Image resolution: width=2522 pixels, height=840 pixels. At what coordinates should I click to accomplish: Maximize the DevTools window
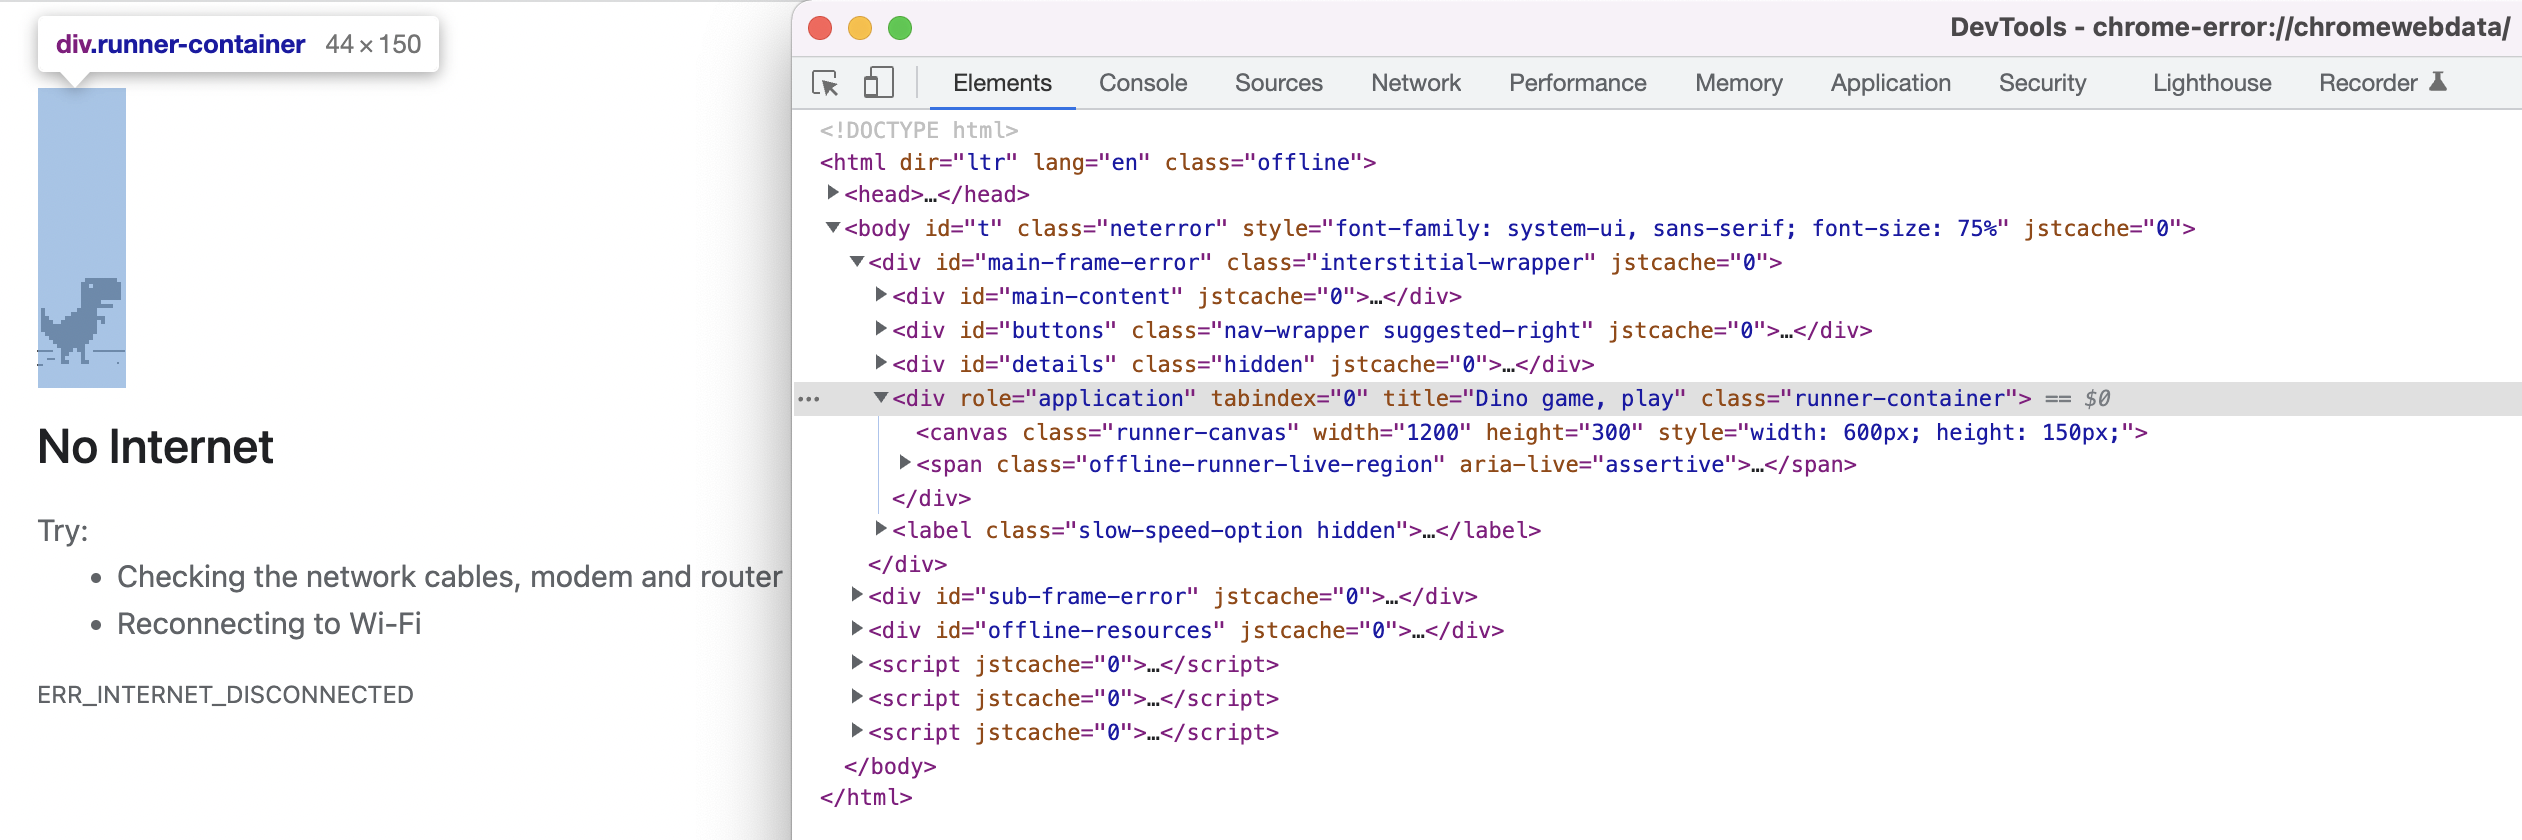coord(900,28)
